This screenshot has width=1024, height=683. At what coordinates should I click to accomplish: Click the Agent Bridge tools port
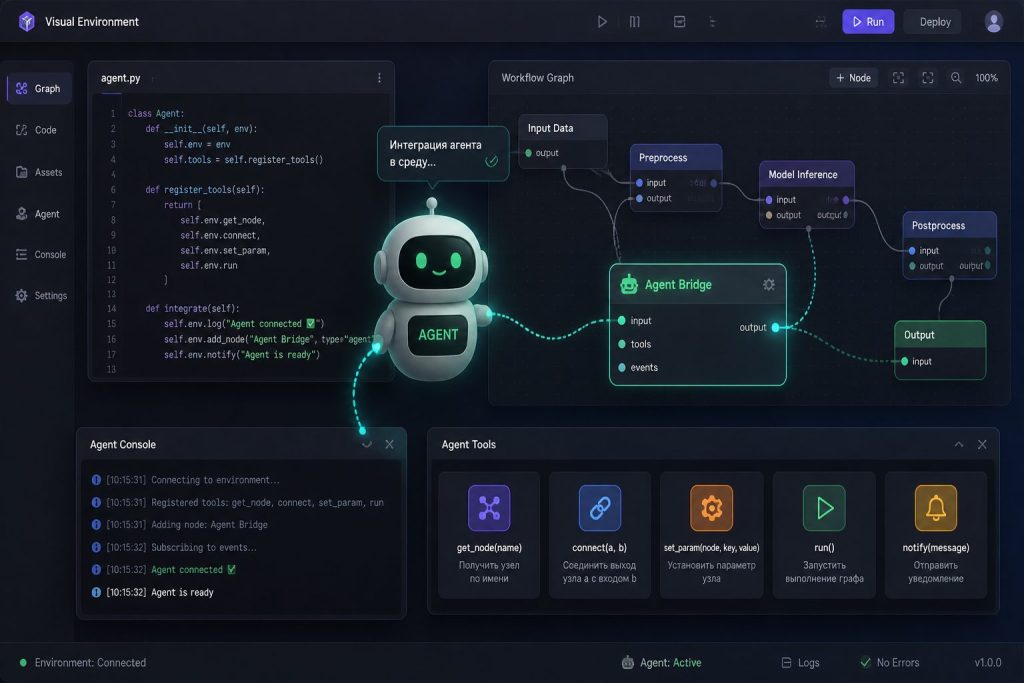pos(622,344)
